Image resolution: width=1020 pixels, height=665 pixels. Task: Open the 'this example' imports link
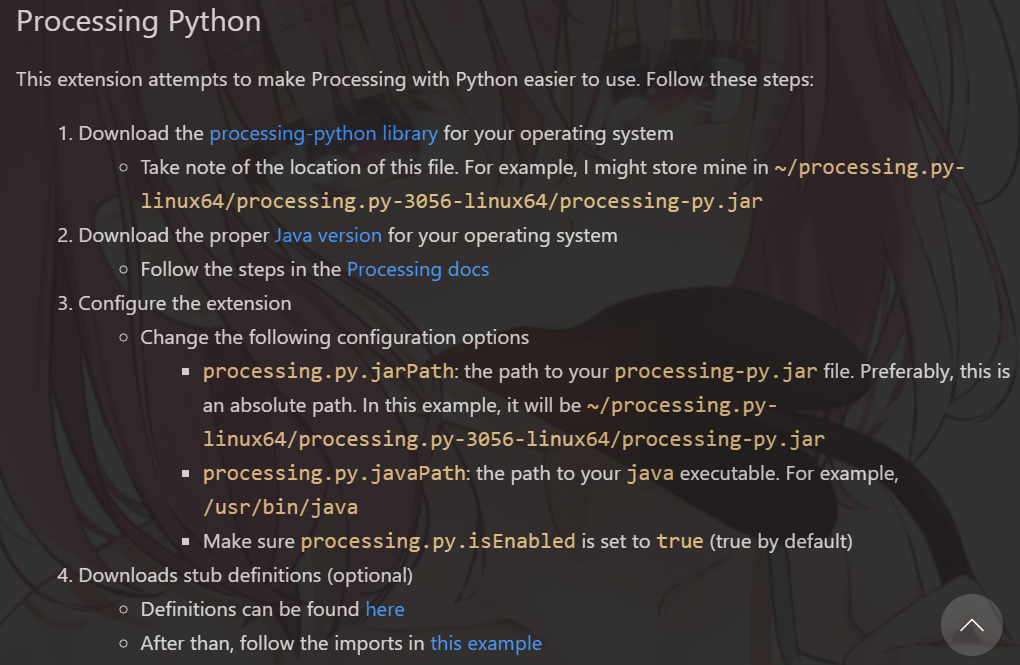click(486, 643)
